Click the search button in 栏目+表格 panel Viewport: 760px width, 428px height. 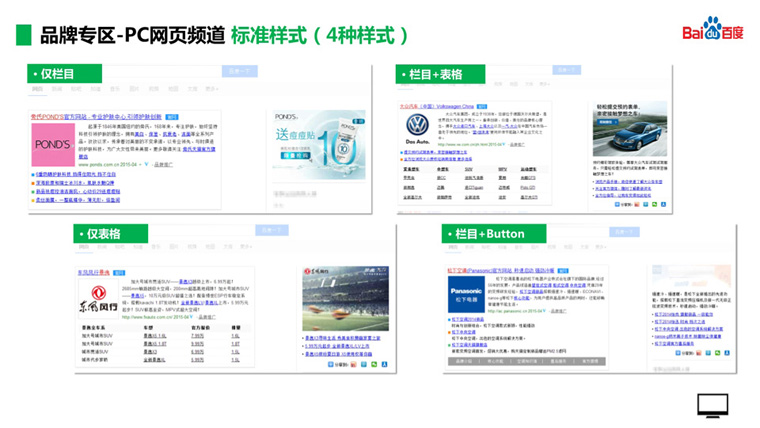click(567, 70)
